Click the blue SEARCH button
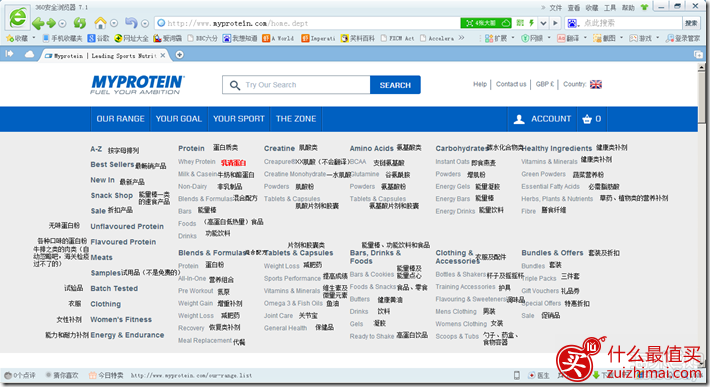Viewport: 710px width, 387px height. point(395,85)
